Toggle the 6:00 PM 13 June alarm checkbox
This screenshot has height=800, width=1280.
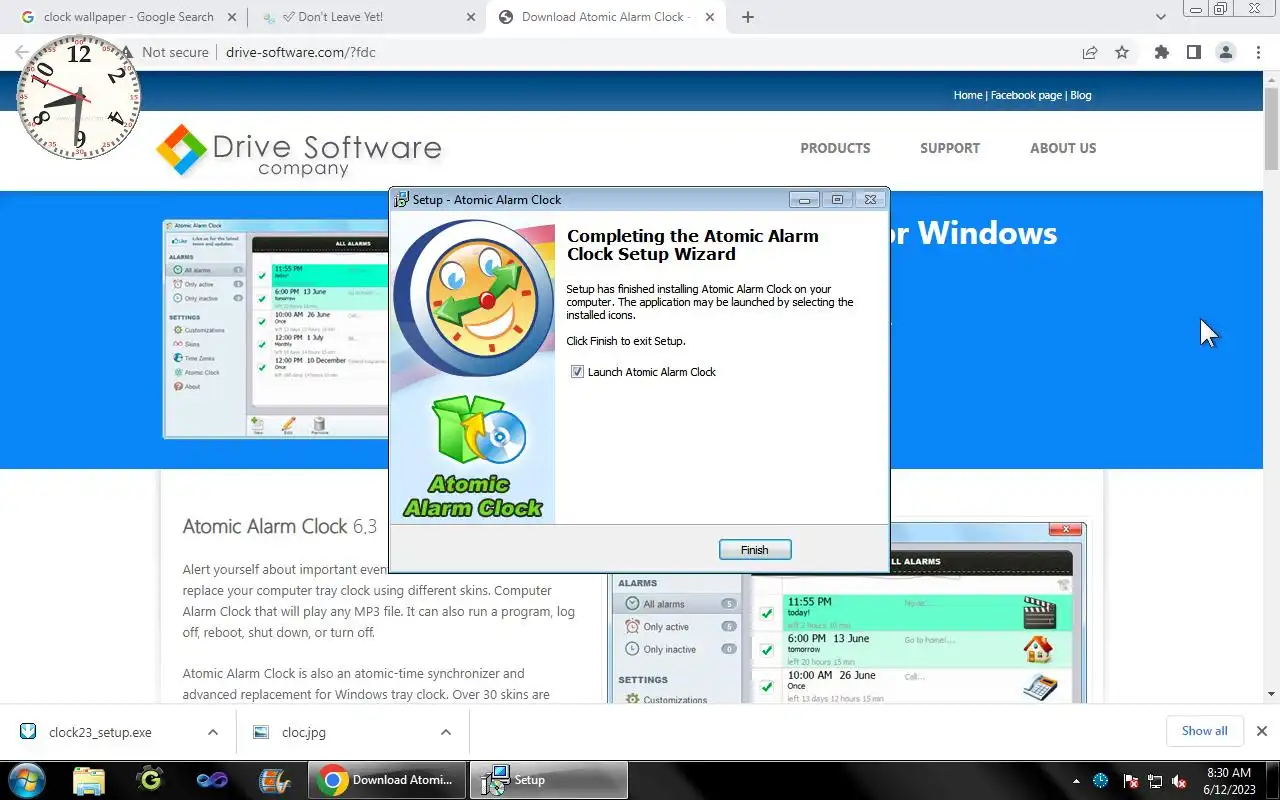pyautogui.click(x=767, y=650)
